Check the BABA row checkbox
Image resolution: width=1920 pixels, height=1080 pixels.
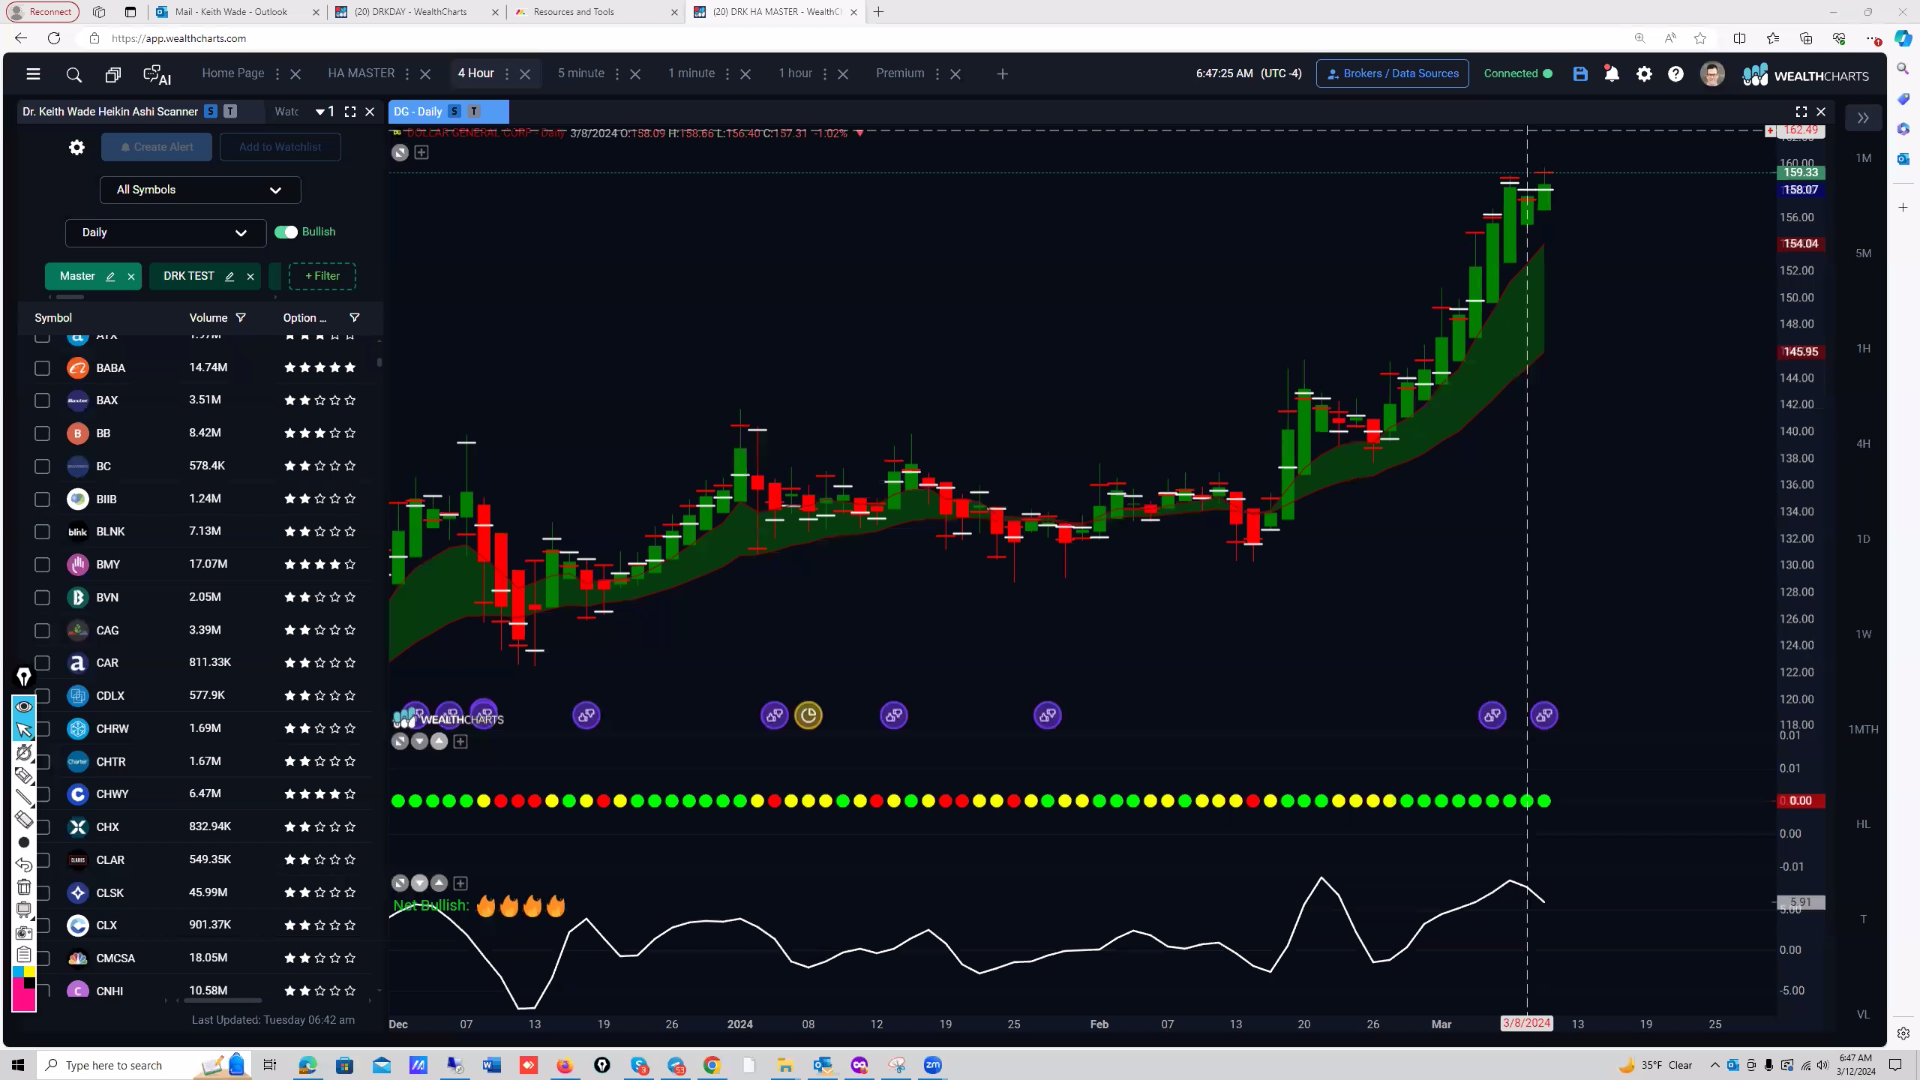(42, 368)
